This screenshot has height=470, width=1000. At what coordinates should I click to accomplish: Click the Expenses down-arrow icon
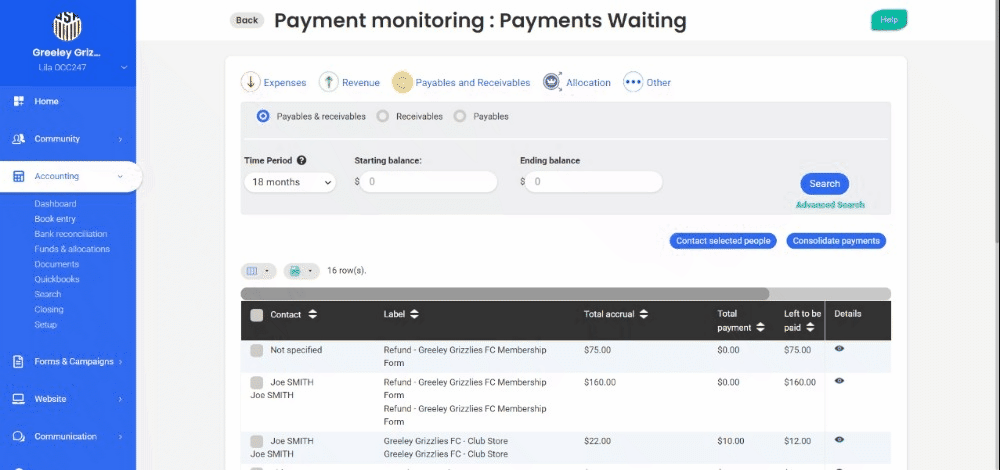pos(250,82)
